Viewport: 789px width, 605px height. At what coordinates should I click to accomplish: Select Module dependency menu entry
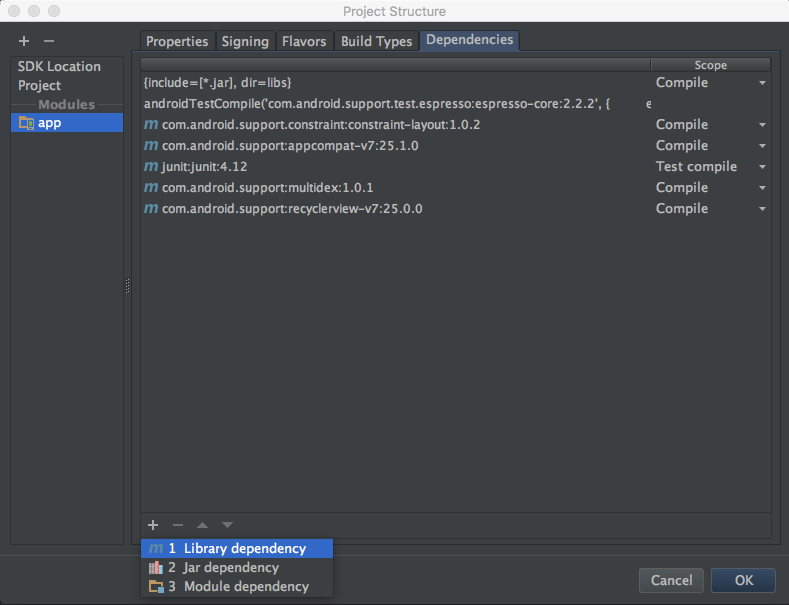click(245, 586)
